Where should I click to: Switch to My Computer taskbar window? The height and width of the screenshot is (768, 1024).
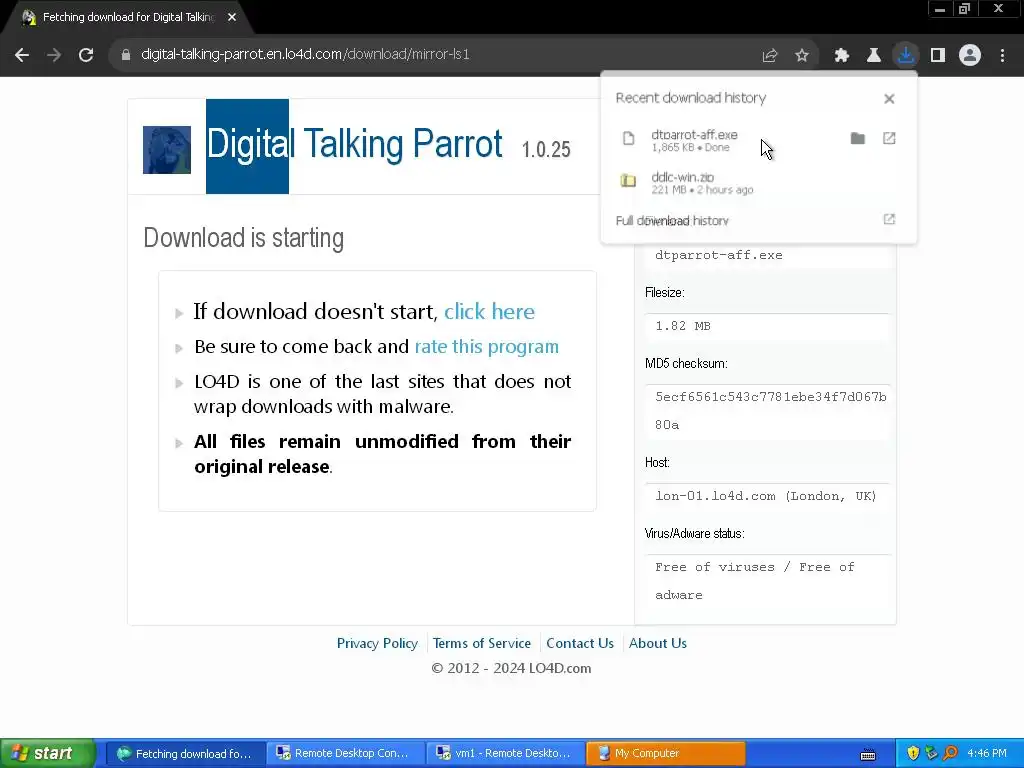point(665,754)
